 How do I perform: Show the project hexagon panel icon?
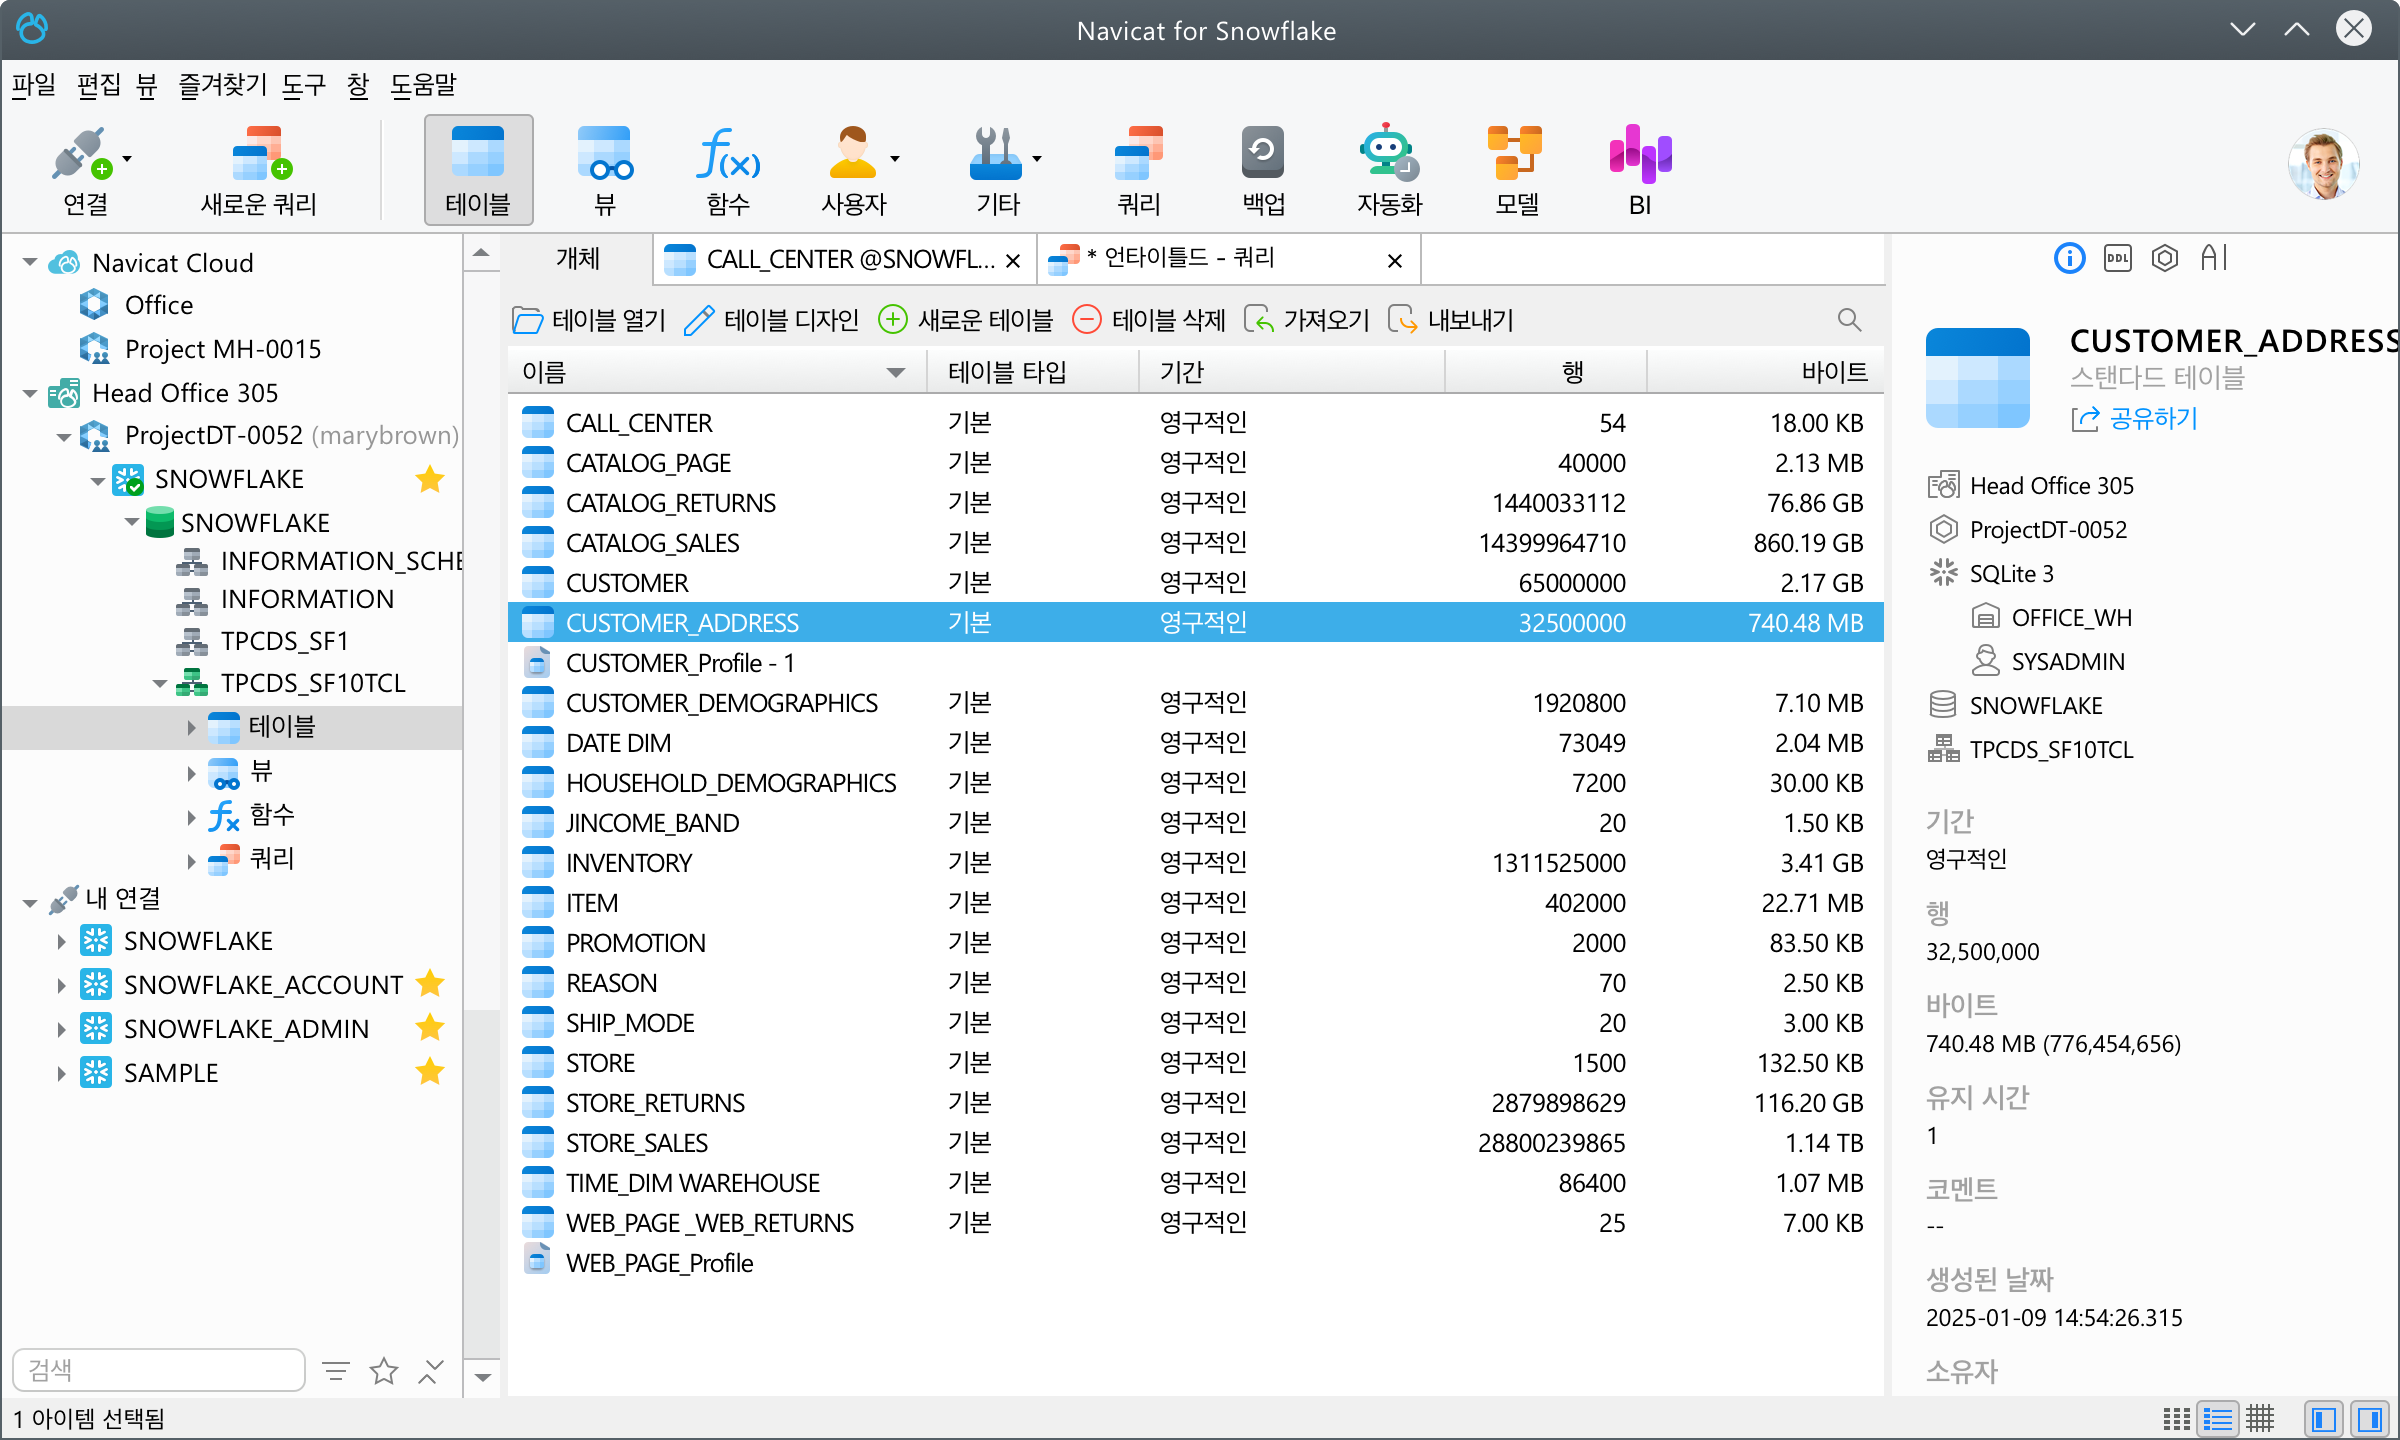pyautogui.click(x=2165, y=259)
